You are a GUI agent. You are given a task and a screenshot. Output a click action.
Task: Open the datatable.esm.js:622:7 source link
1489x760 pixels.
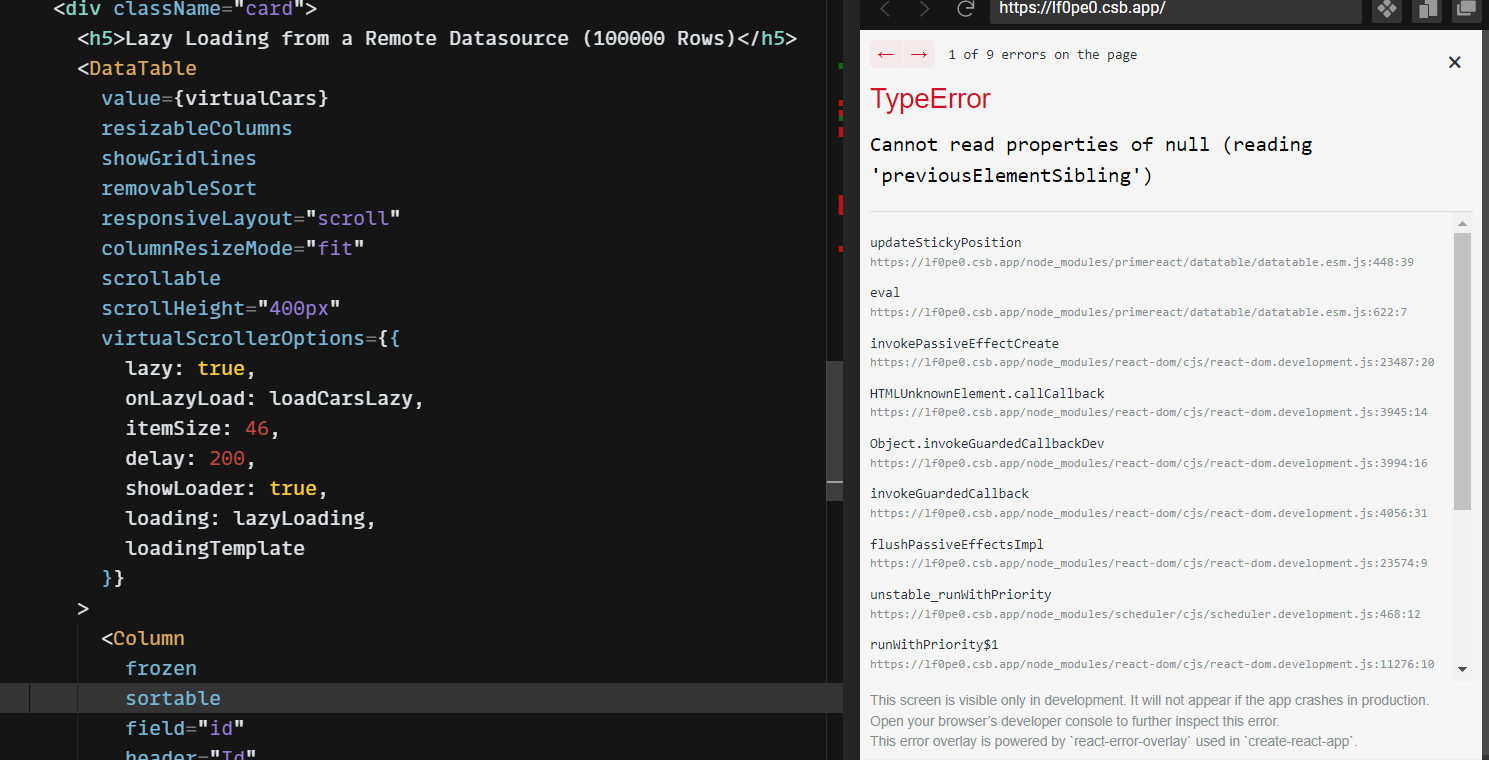point(1138,312)
